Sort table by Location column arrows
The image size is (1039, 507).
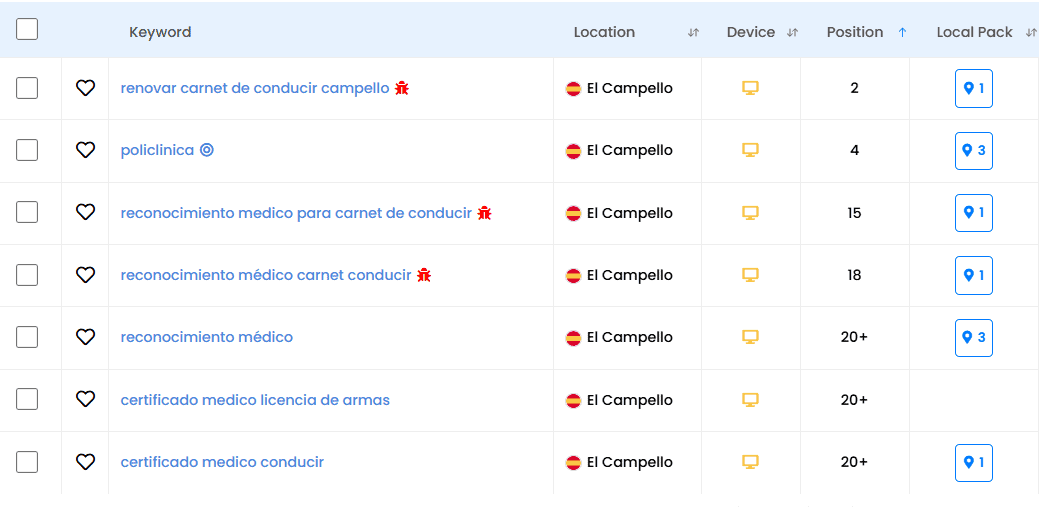(x=693, y=33)
